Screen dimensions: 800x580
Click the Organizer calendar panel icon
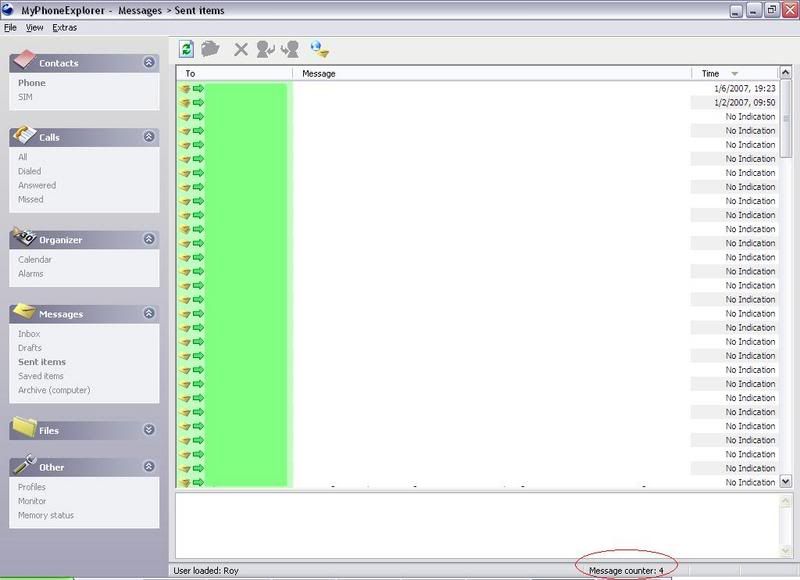[x=23, y=238]
